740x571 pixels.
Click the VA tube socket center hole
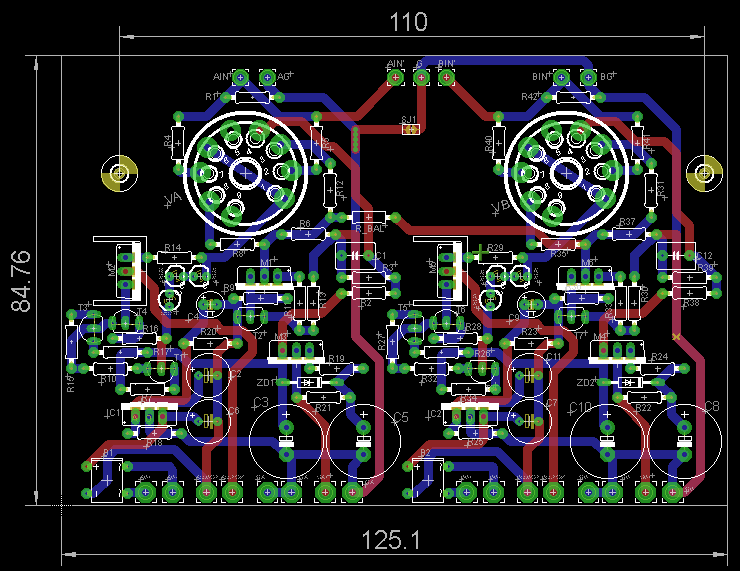245,174
